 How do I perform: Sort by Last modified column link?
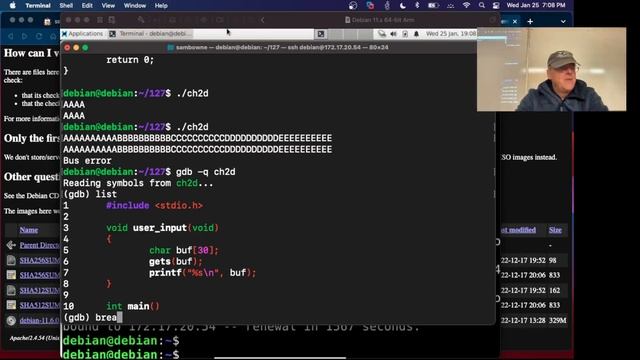point(518,230)
